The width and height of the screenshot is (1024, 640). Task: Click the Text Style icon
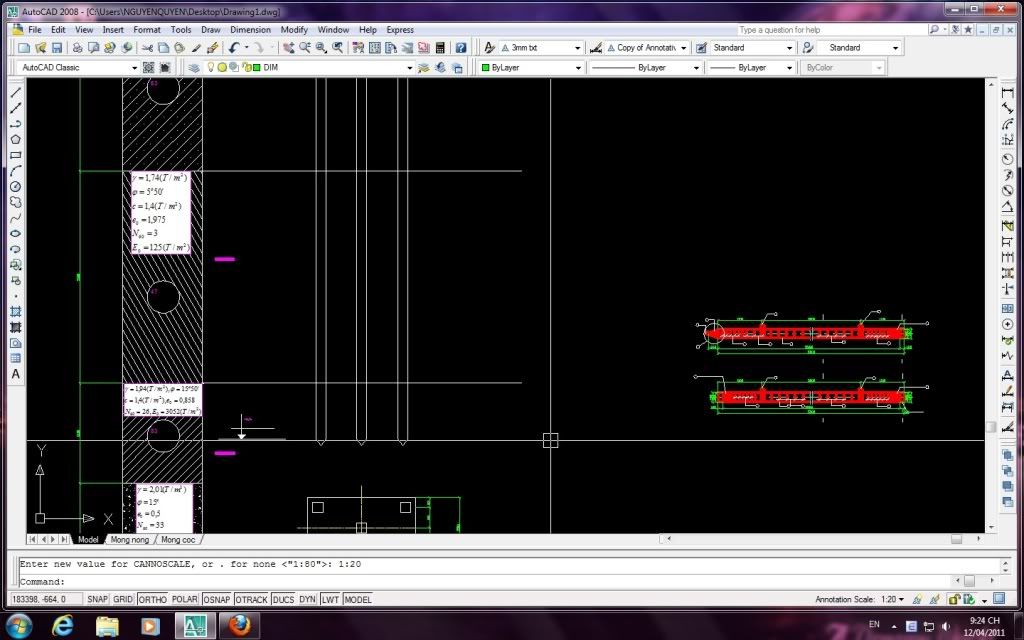coord(489,48)
